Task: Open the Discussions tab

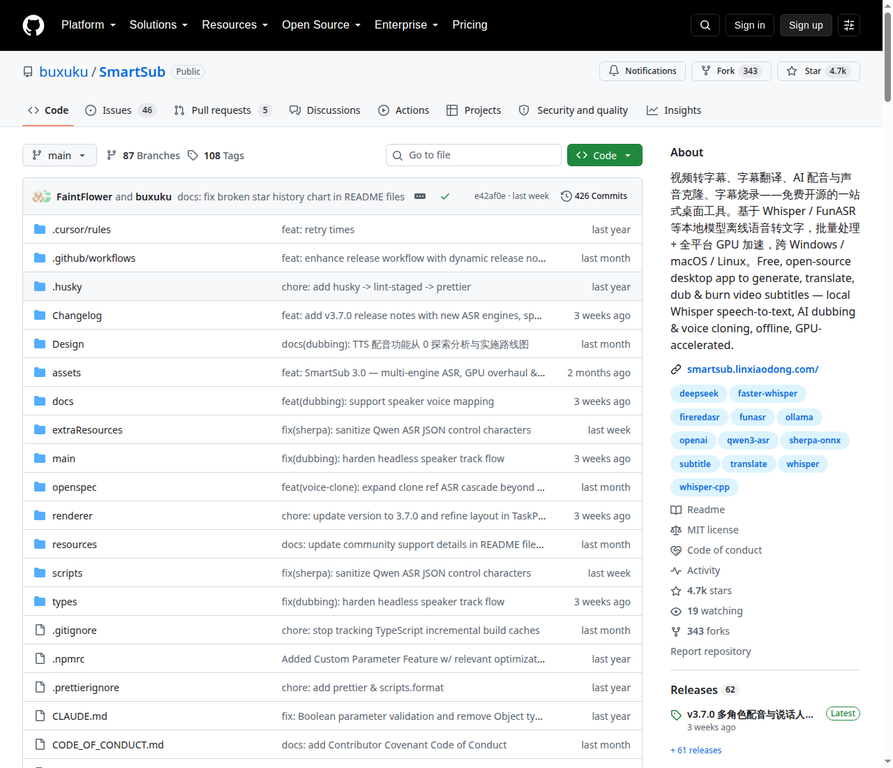Action: [325, 110]
